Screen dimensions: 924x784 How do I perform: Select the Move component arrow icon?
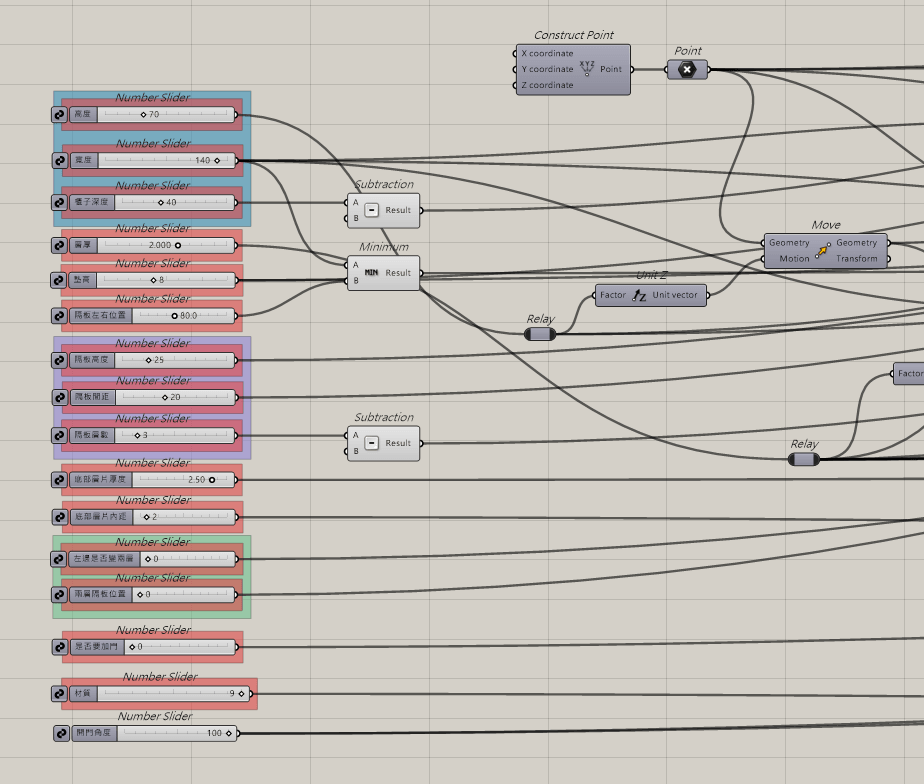[x=823, y=251]
